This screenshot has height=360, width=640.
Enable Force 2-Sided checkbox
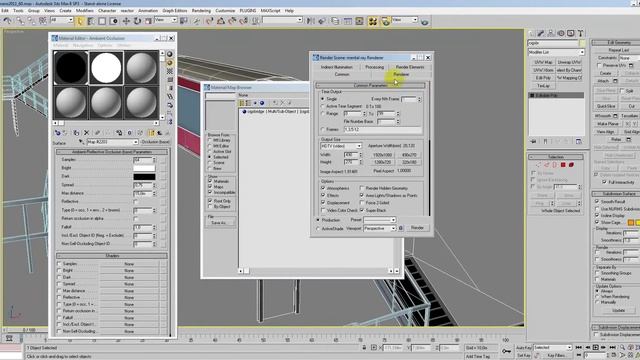[362, 203]
